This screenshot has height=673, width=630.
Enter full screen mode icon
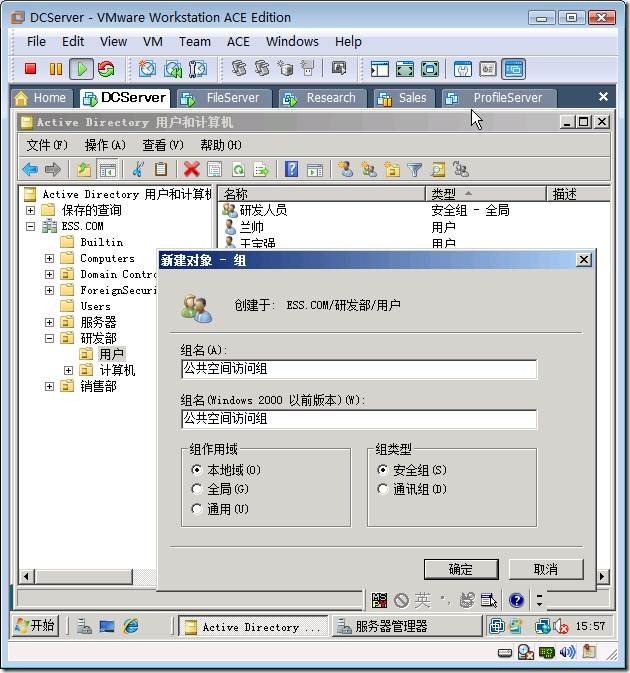pos(405,69)
